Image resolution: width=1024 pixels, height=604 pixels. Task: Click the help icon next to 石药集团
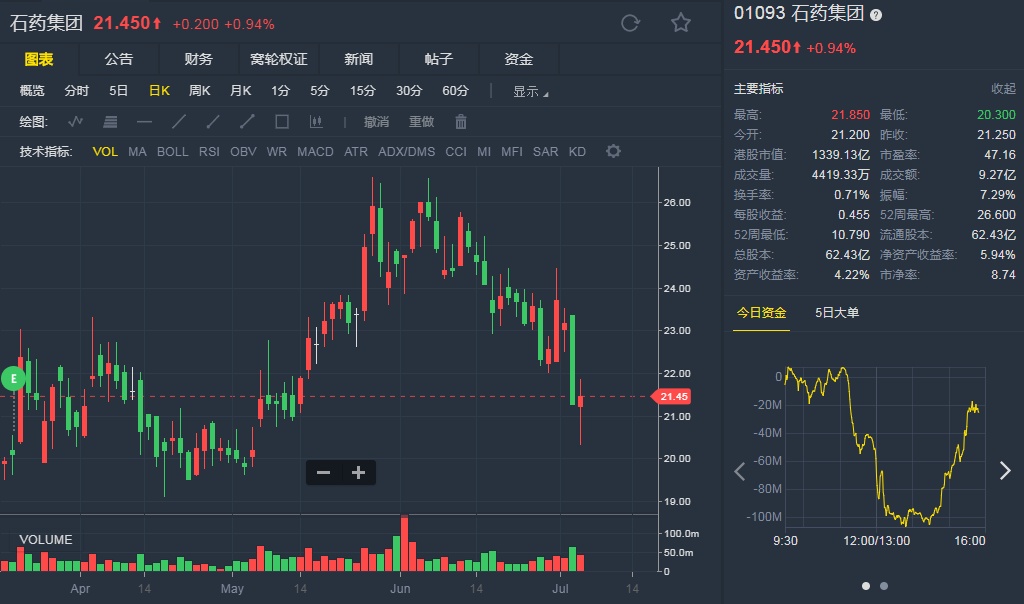[x=877, y=15]
